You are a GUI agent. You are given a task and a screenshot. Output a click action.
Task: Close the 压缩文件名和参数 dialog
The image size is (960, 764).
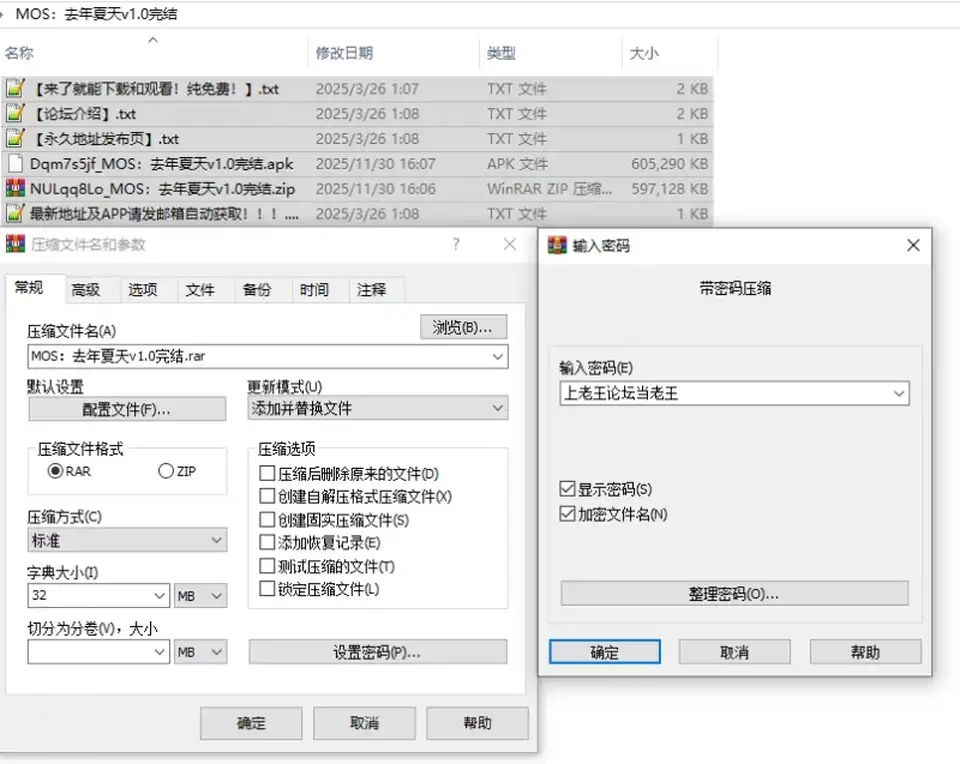[509, 244]
